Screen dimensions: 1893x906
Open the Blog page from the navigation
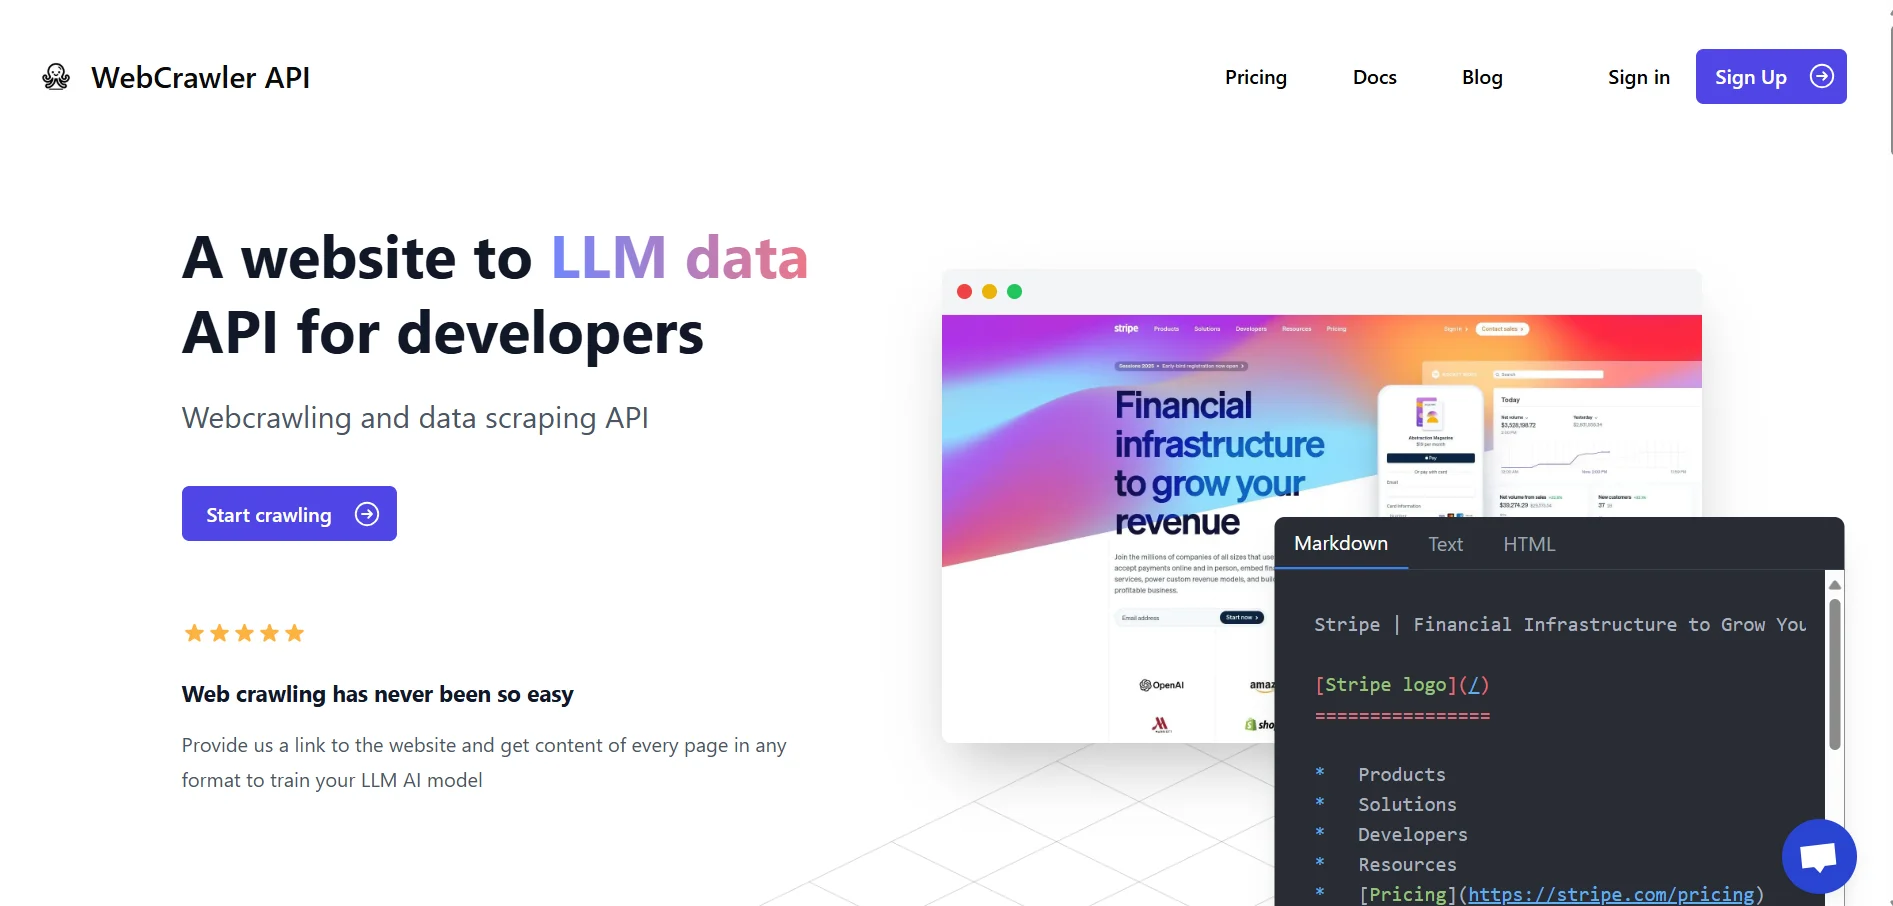click(x=1482, y=77)
